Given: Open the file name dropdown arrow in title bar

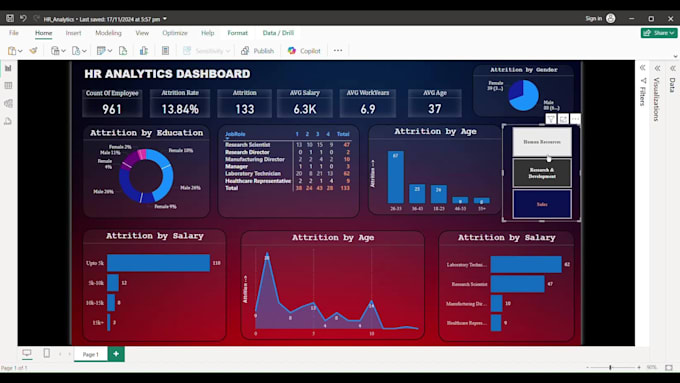Looking at the screenshot, I should point(165,19).
